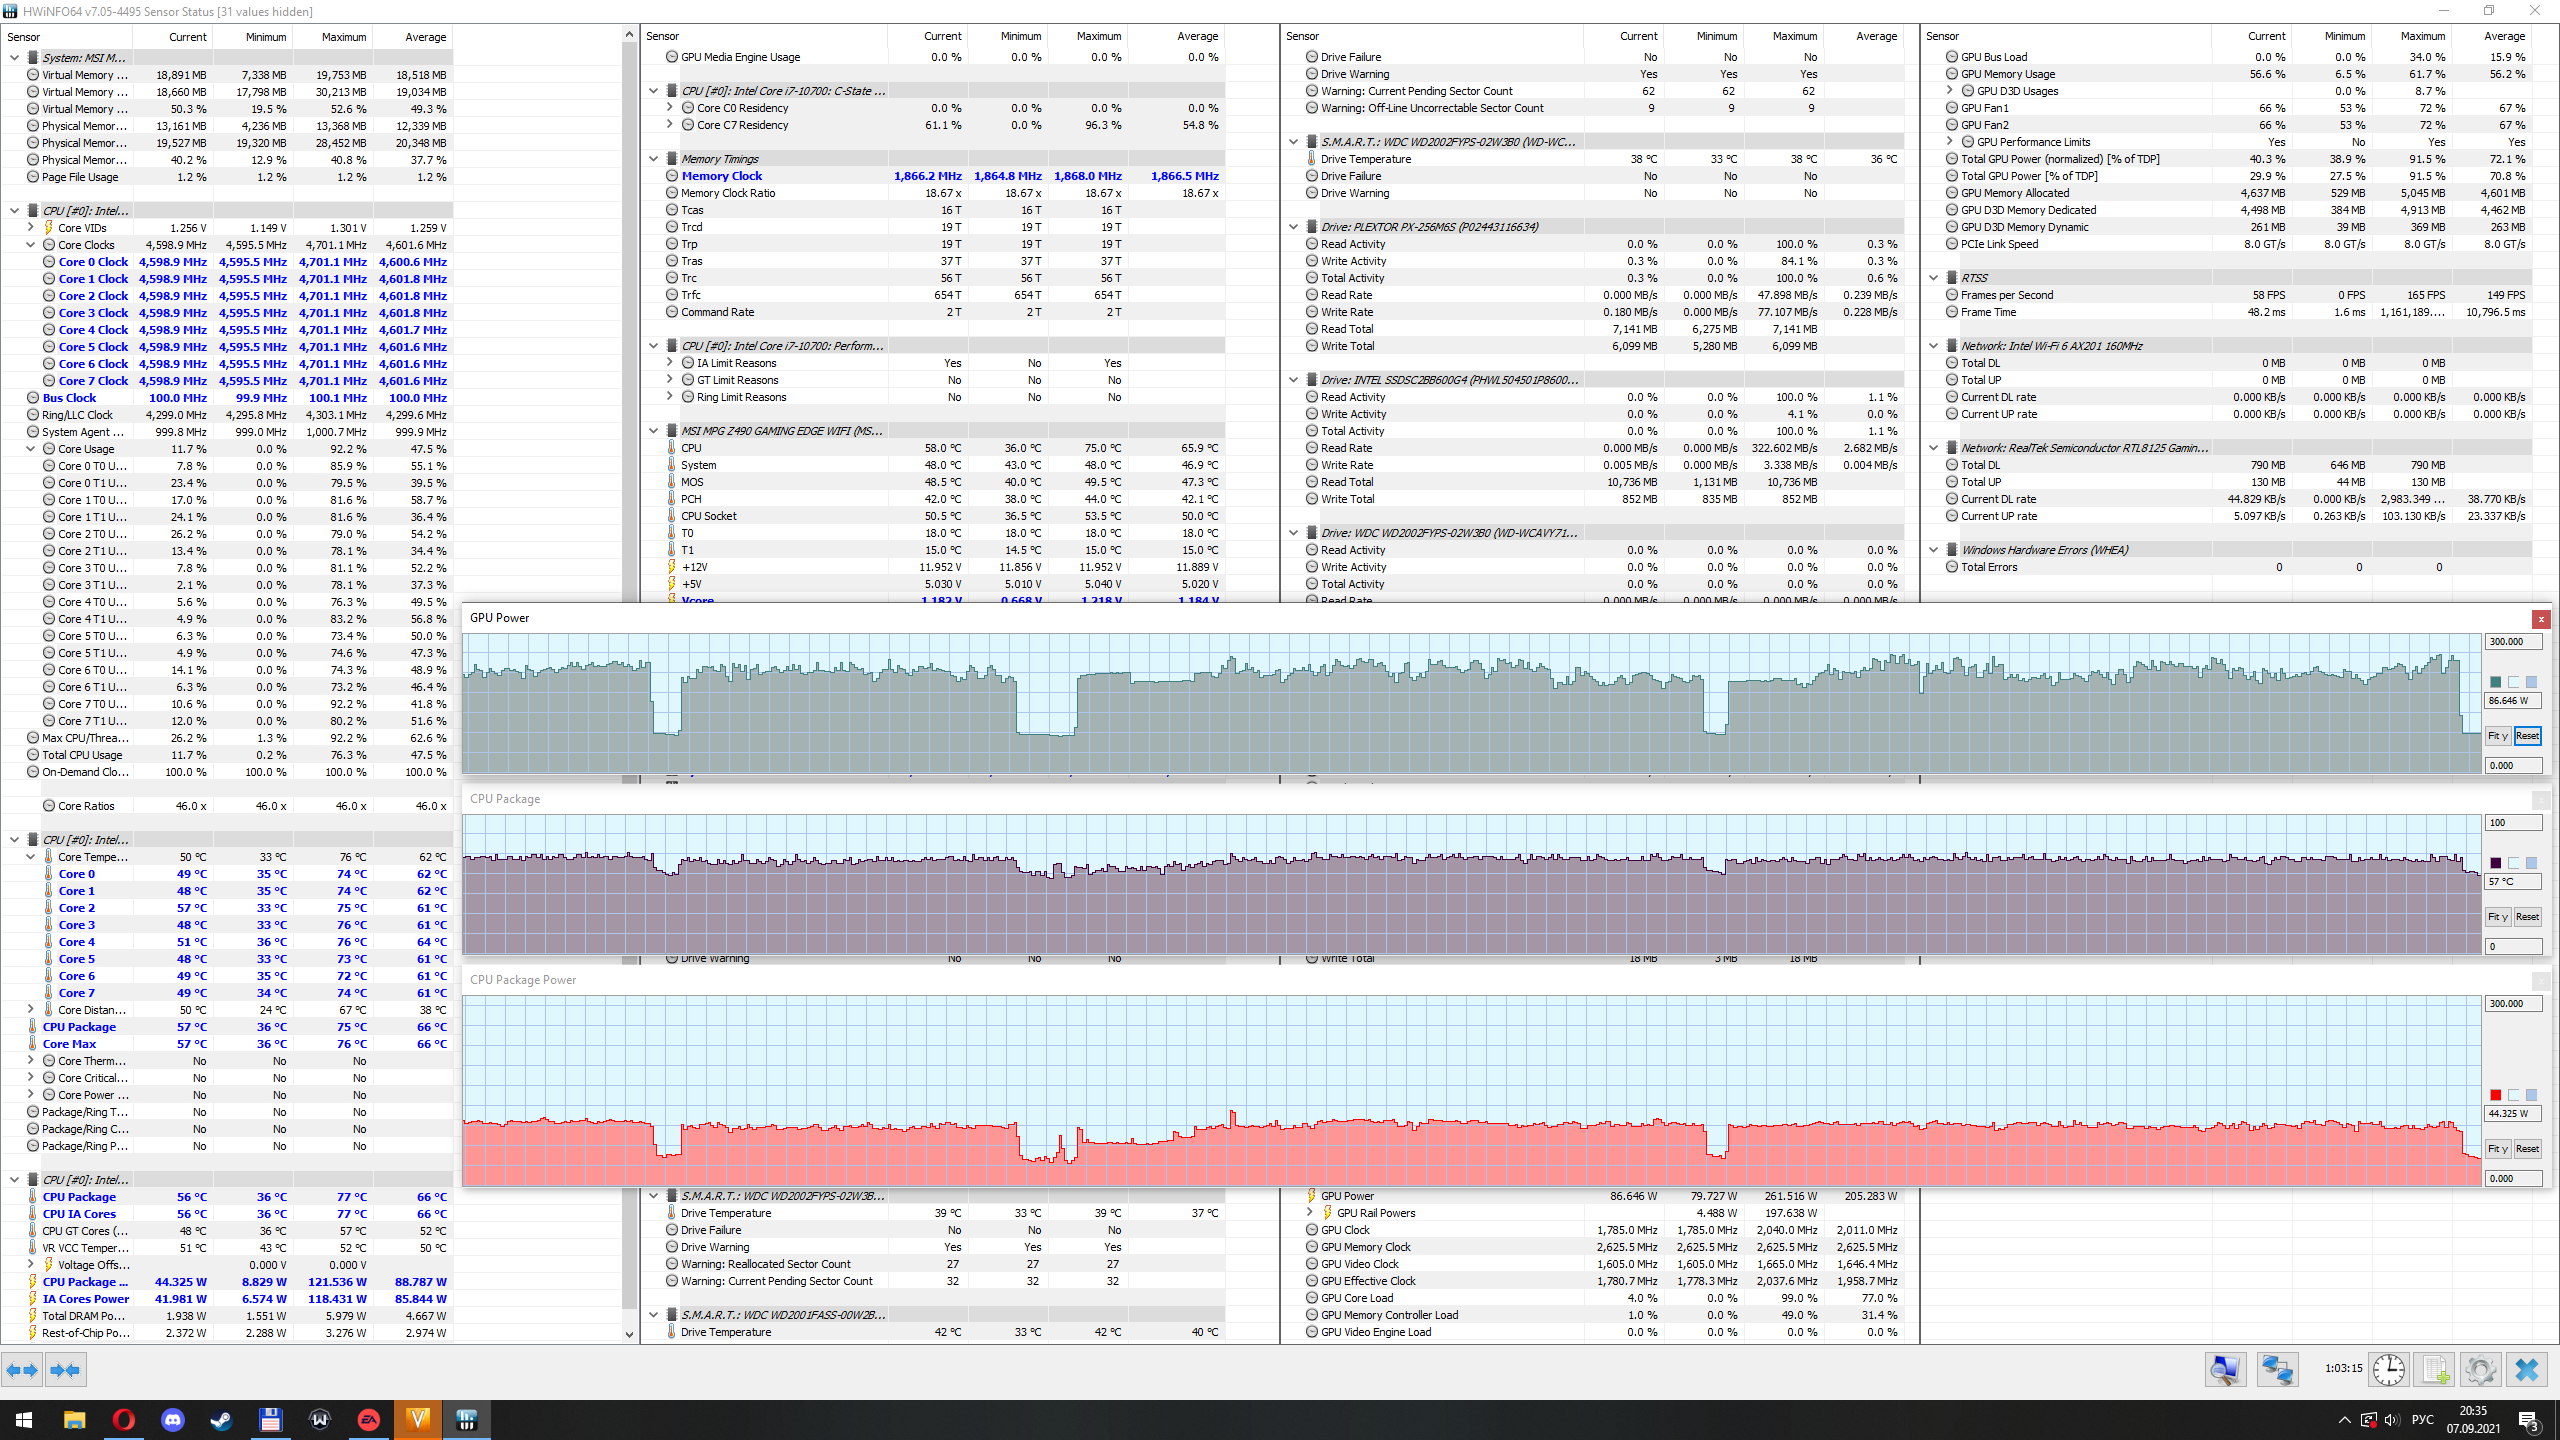The image size is (2560, 1440).
Task: Click the 300.000 max field in GPU Power
Action: [2512, 642]
